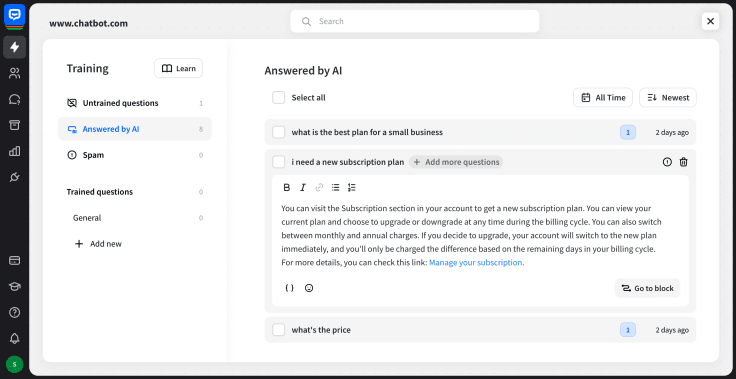The height and width of the screenshot is (379, 736).
Task: Click the green user avatar
Action: pyautogui.click(x=15, y=364)
